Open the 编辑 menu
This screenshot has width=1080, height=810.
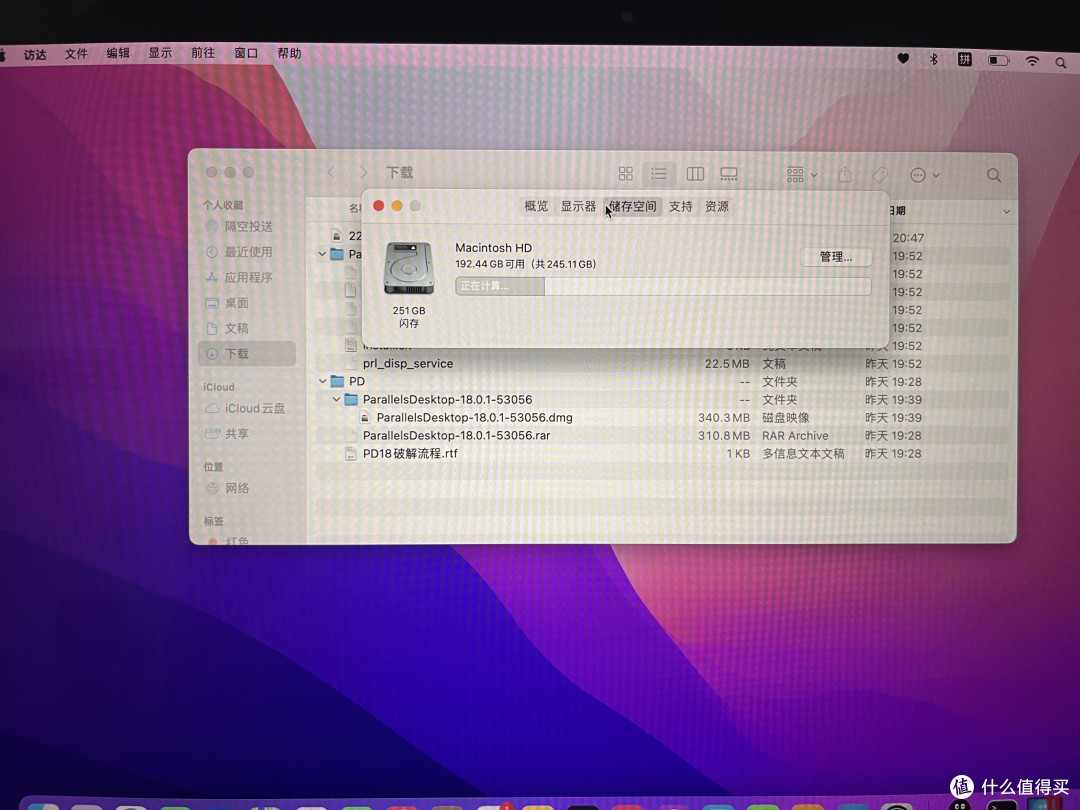click(118, 53)
